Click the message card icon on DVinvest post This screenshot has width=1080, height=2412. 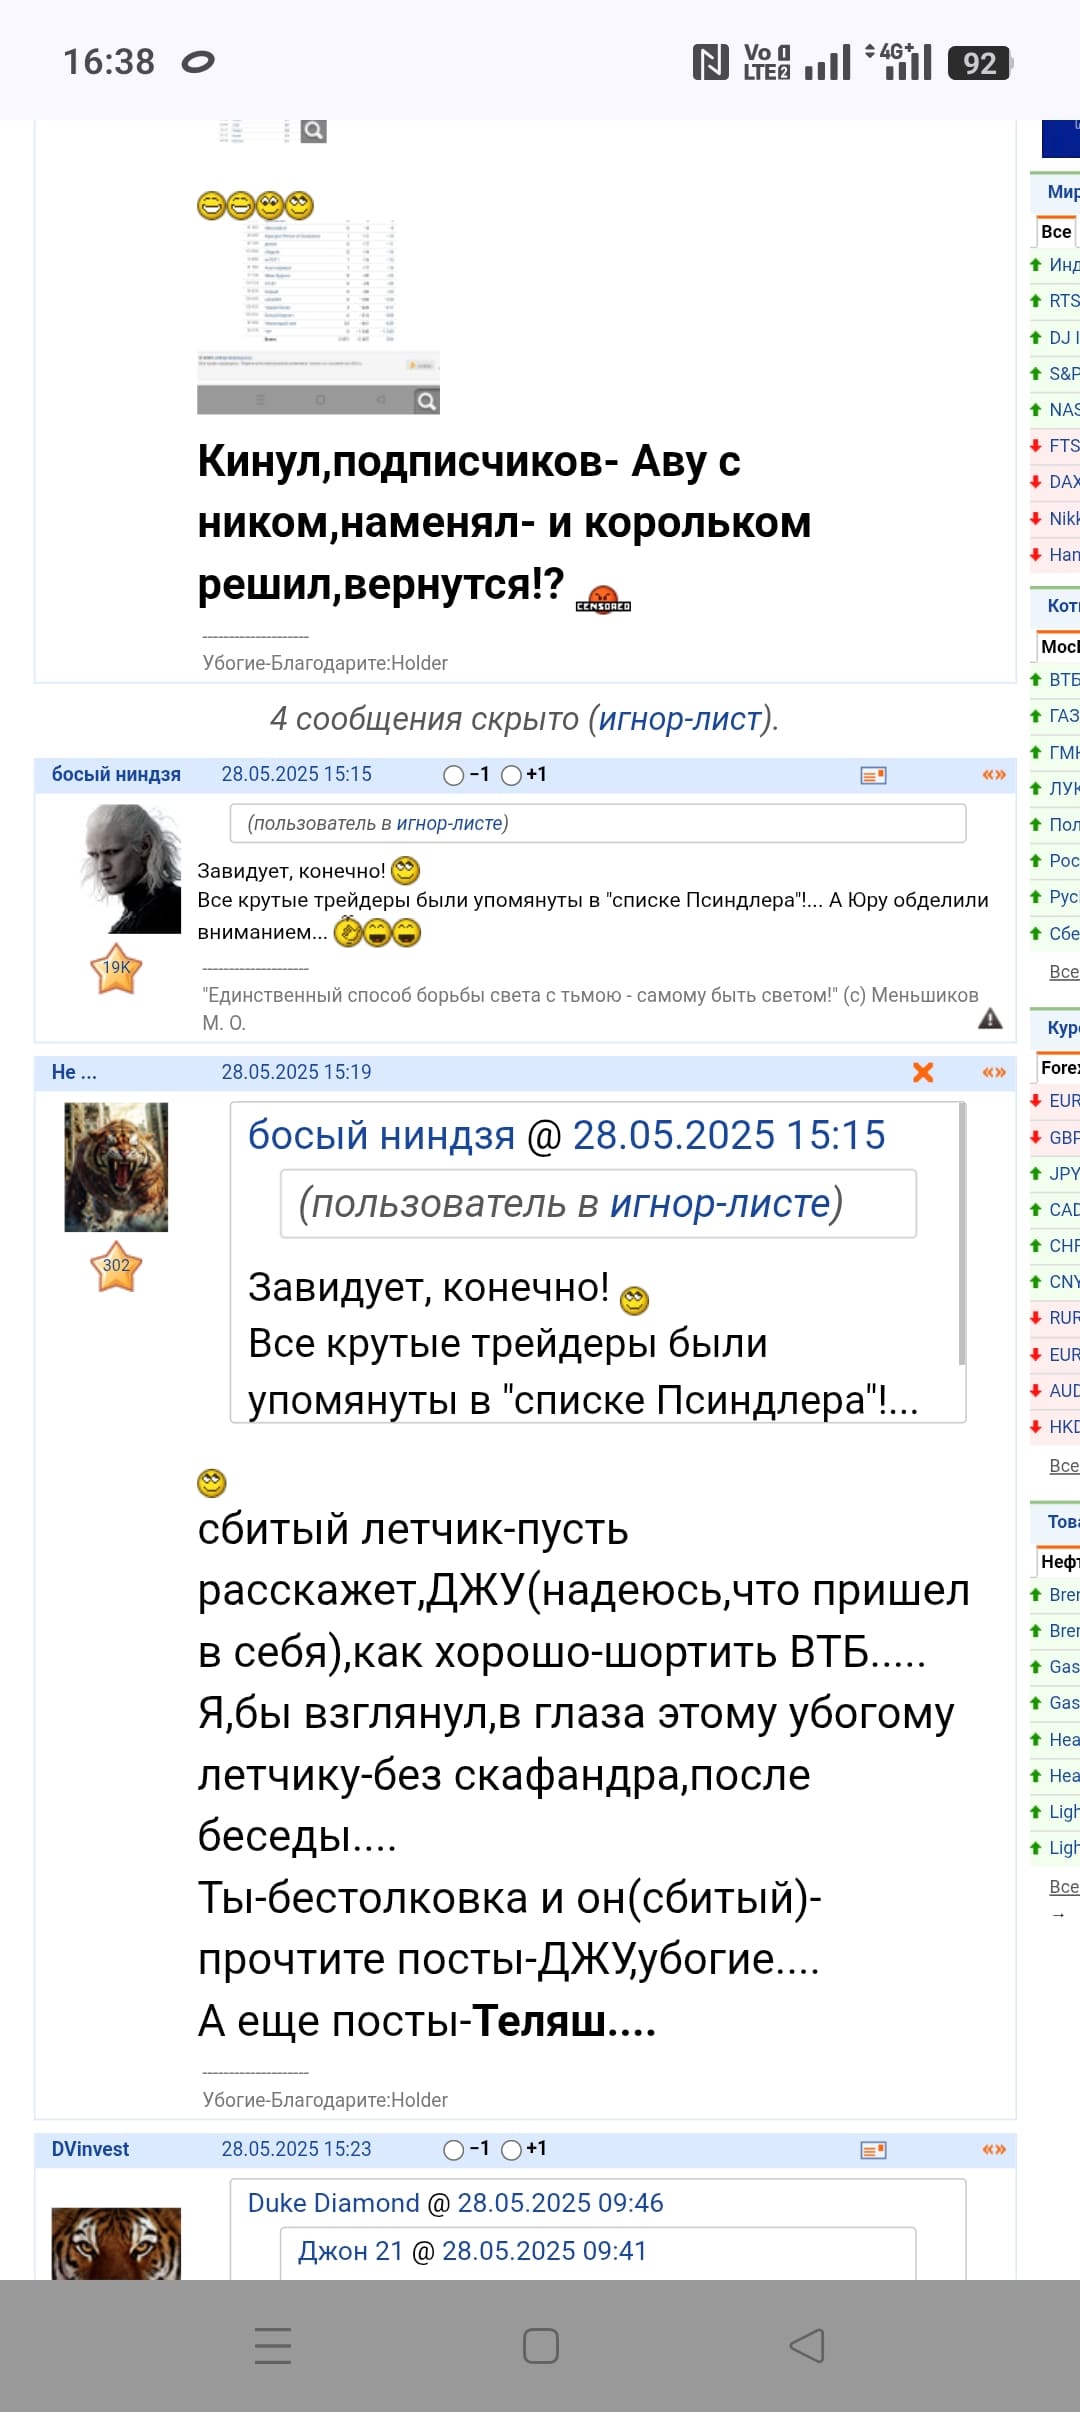[874, 2150]
